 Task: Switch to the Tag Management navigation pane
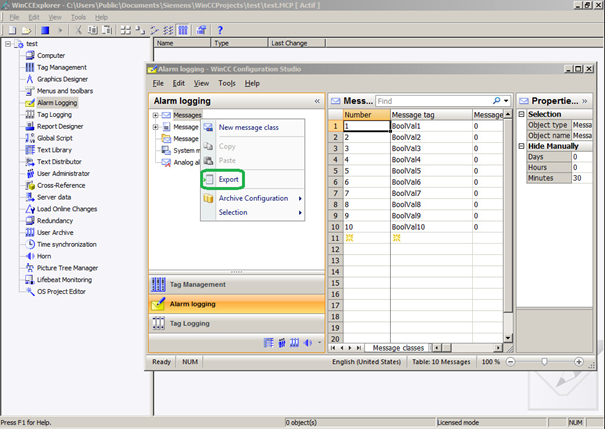point(196,284)
